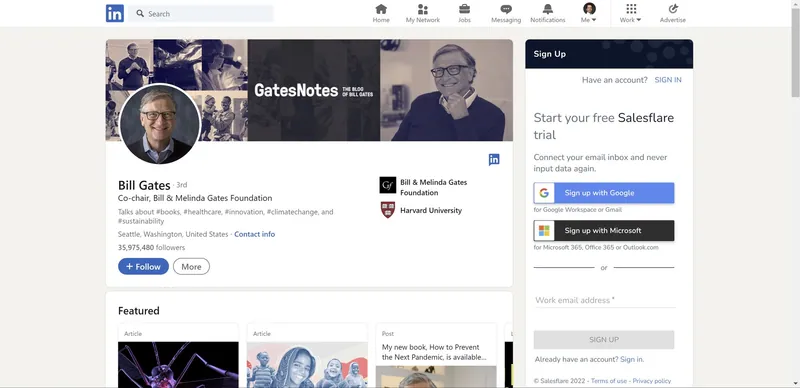Open Privacy policy link
The width and height of the screenshot is (800, 388).
(x=652, y=381)
